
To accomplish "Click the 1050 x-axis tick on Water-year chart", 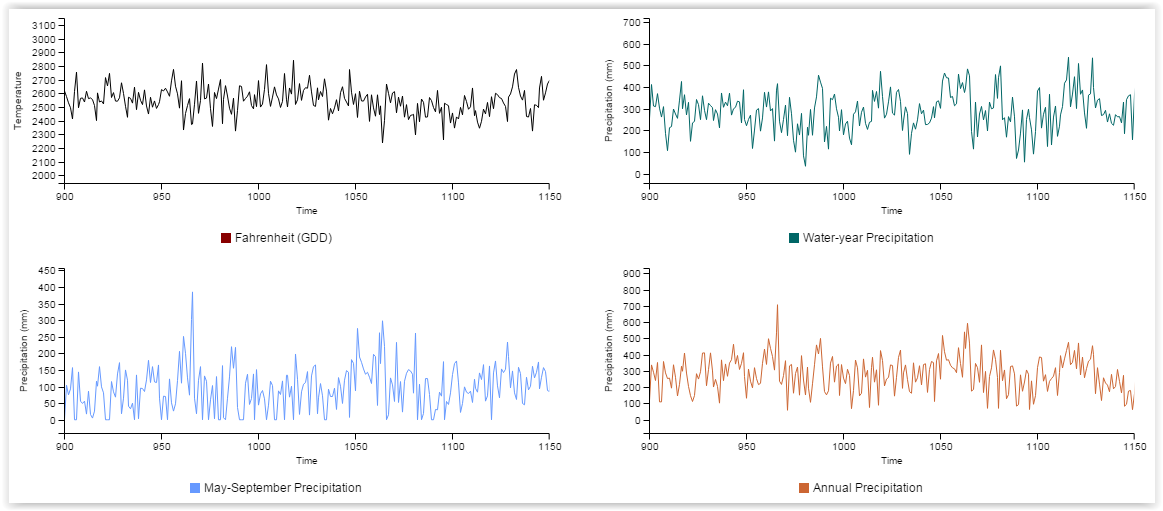I will (940, 197).
